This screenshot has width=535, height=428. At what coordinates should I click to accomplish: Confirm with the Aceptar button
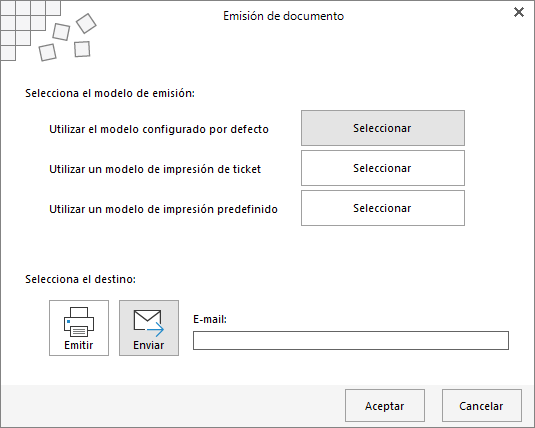coord(385,405)
